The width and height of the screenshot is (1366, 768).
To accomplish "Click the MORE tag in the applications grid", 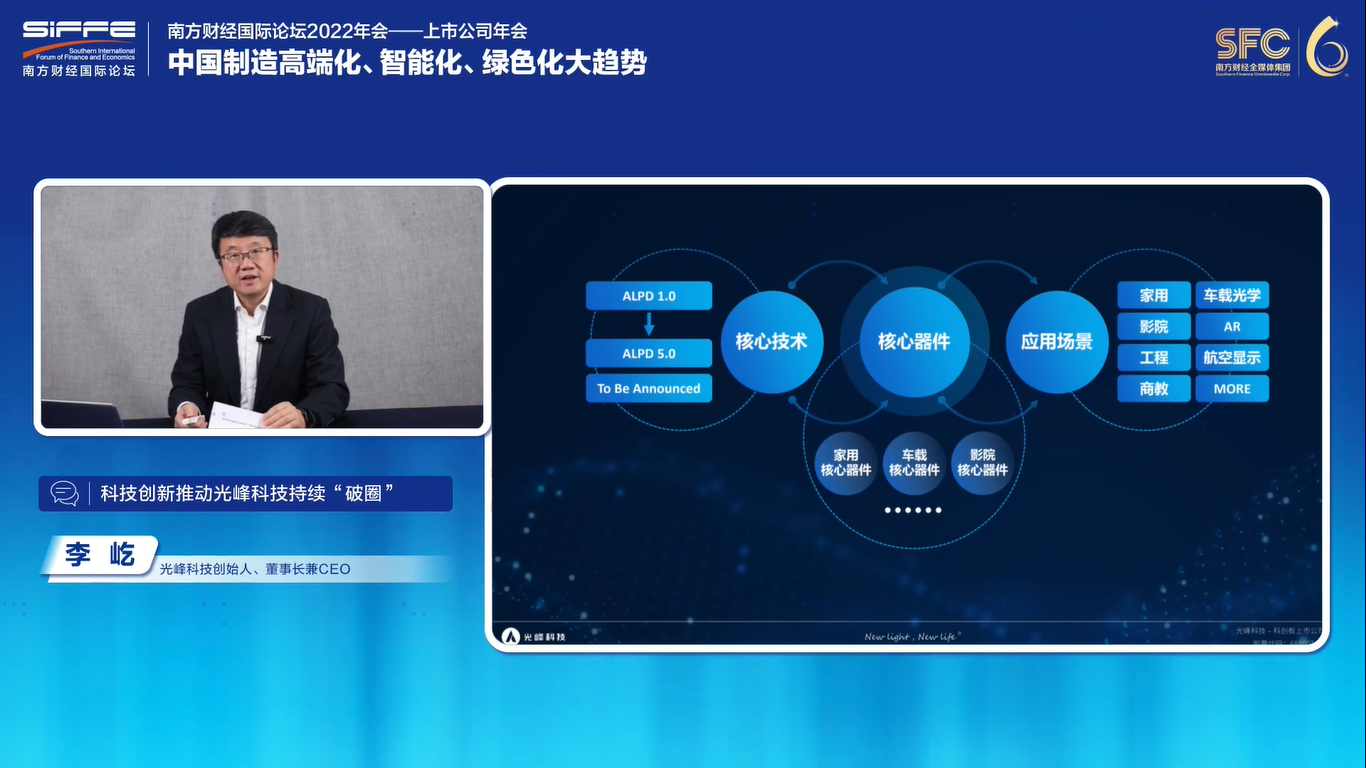I will (1232, 388).
